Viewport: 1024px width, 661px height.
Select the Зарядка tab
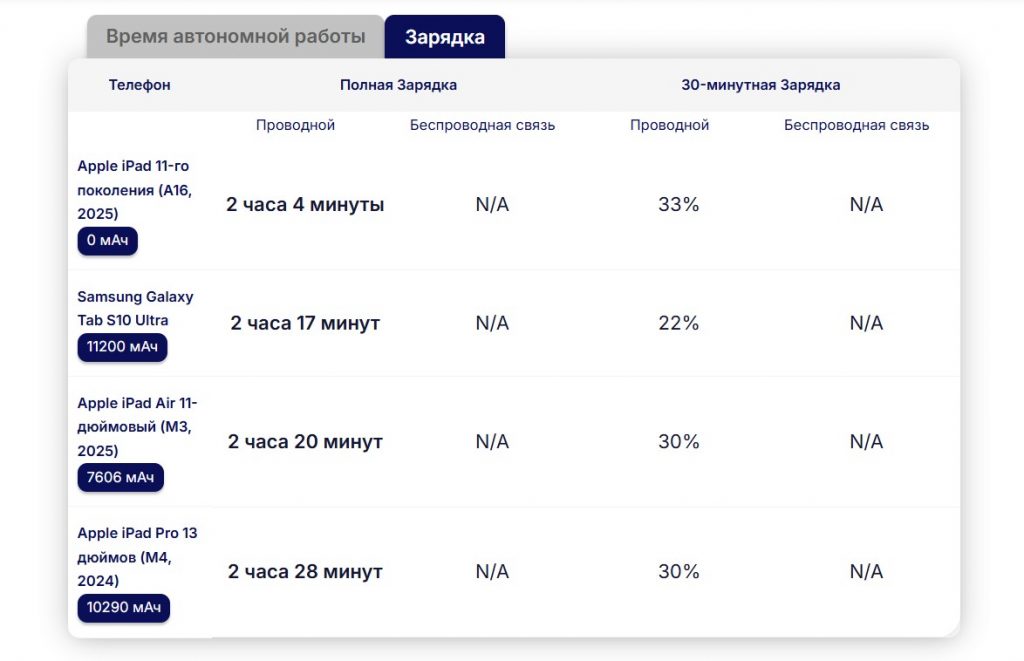pos(445,37)
